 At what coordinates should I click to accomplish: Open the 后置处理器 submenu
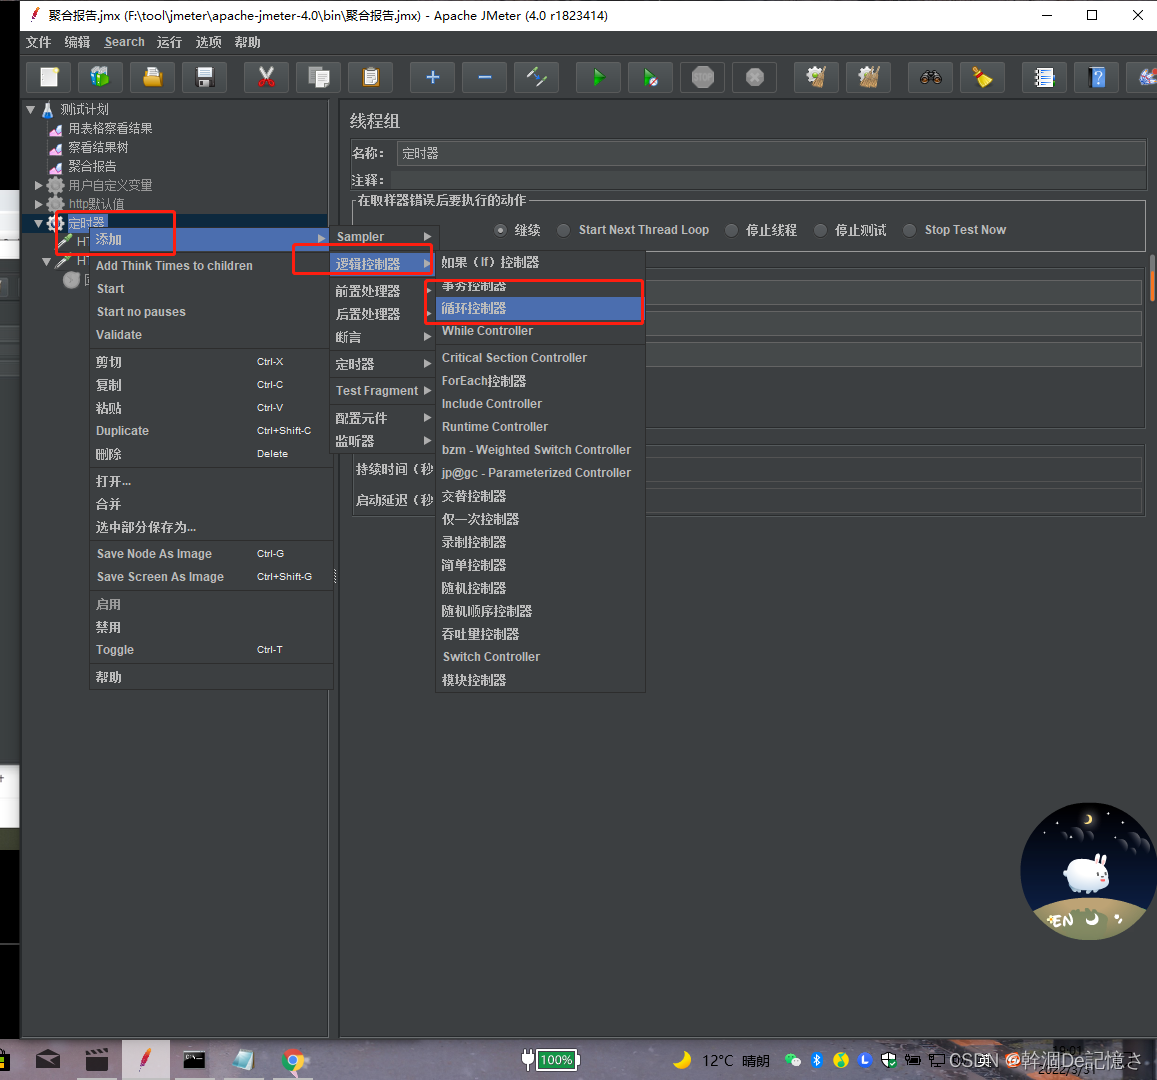[x=384, y=314]
